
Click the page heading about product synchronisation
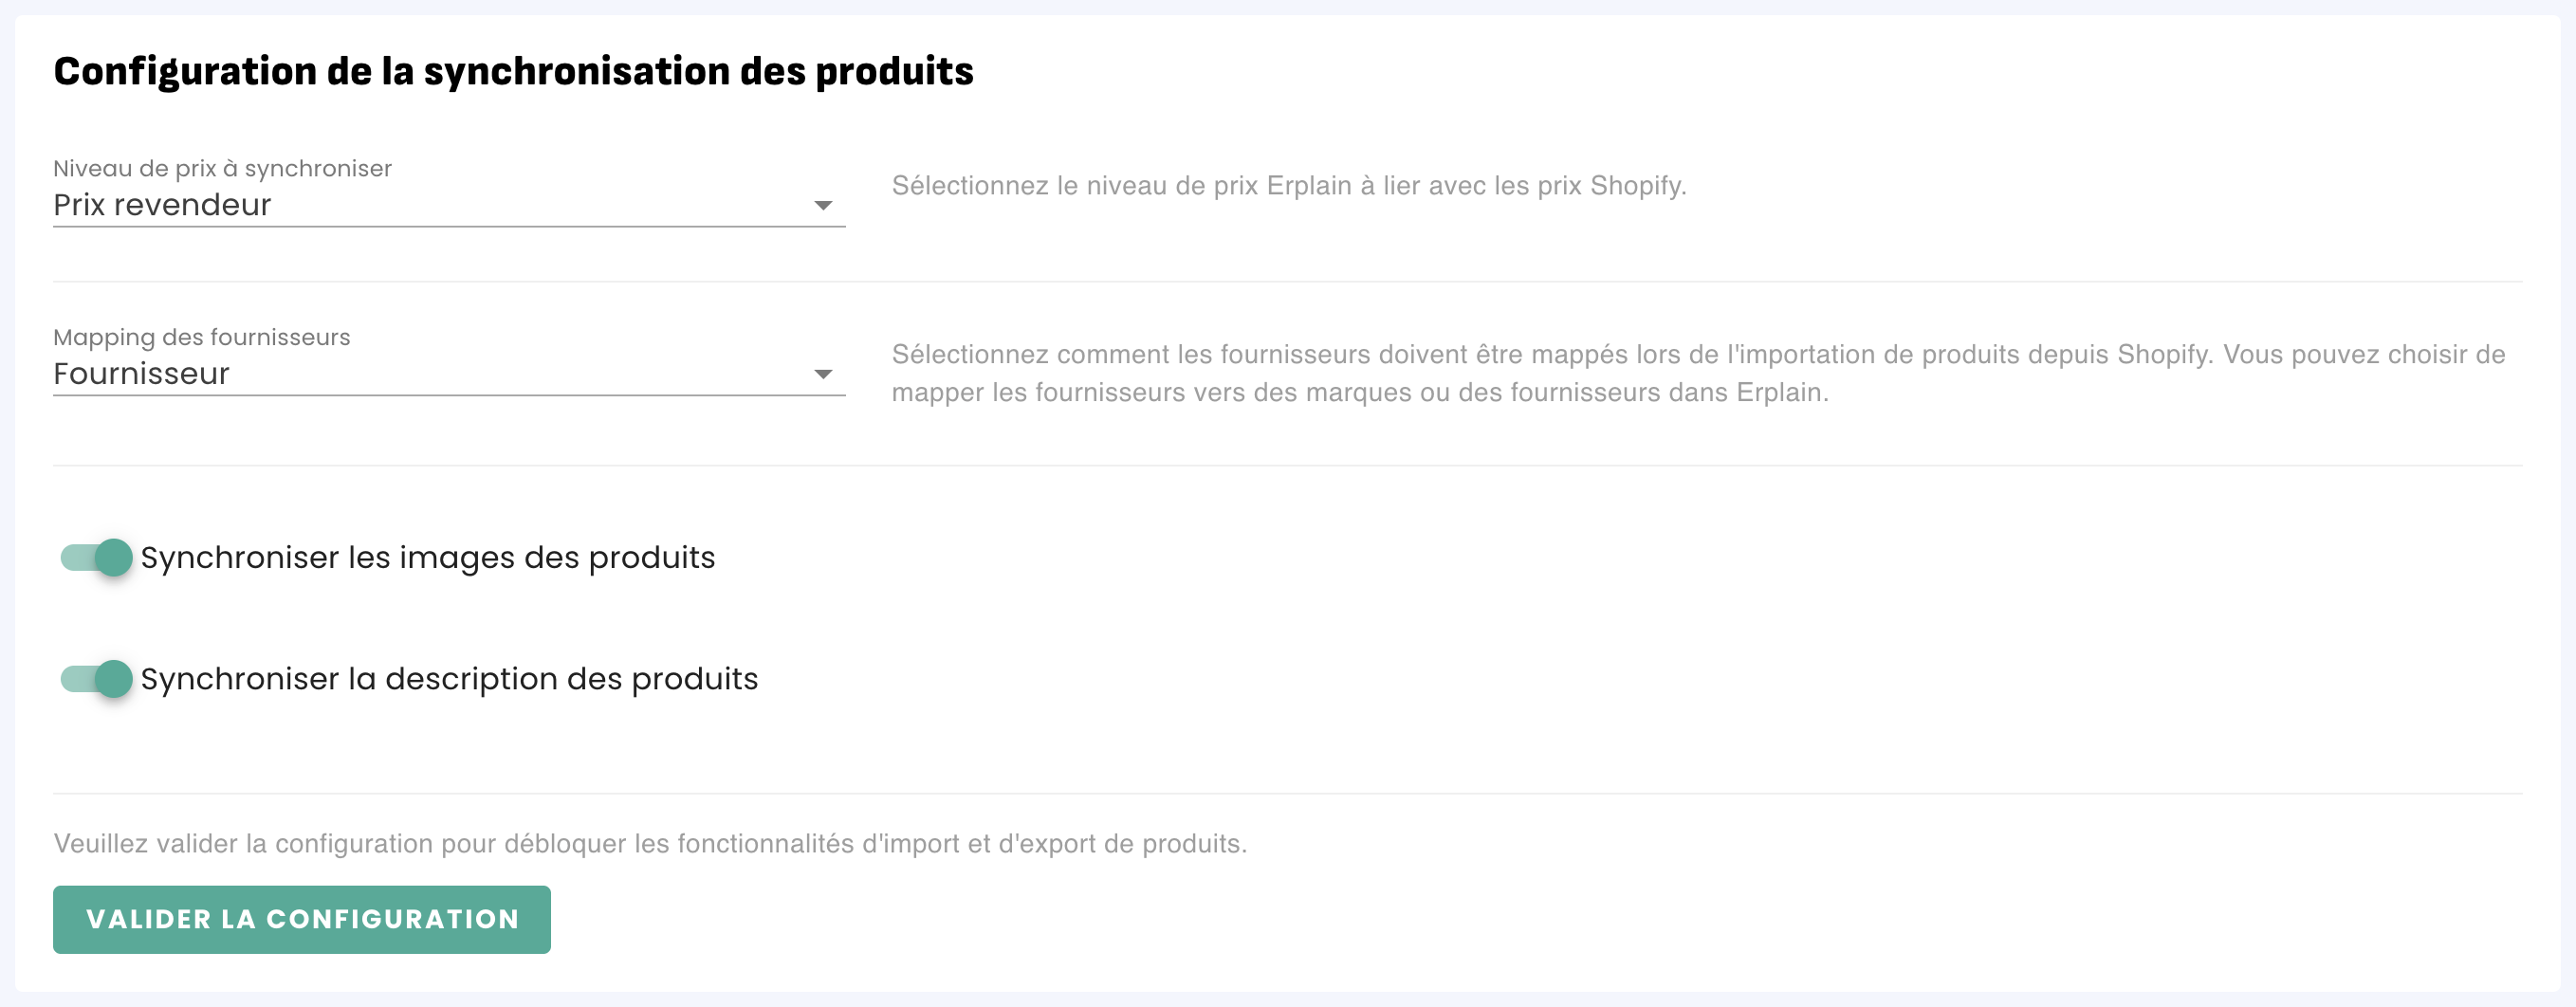[x=513, y=71]
